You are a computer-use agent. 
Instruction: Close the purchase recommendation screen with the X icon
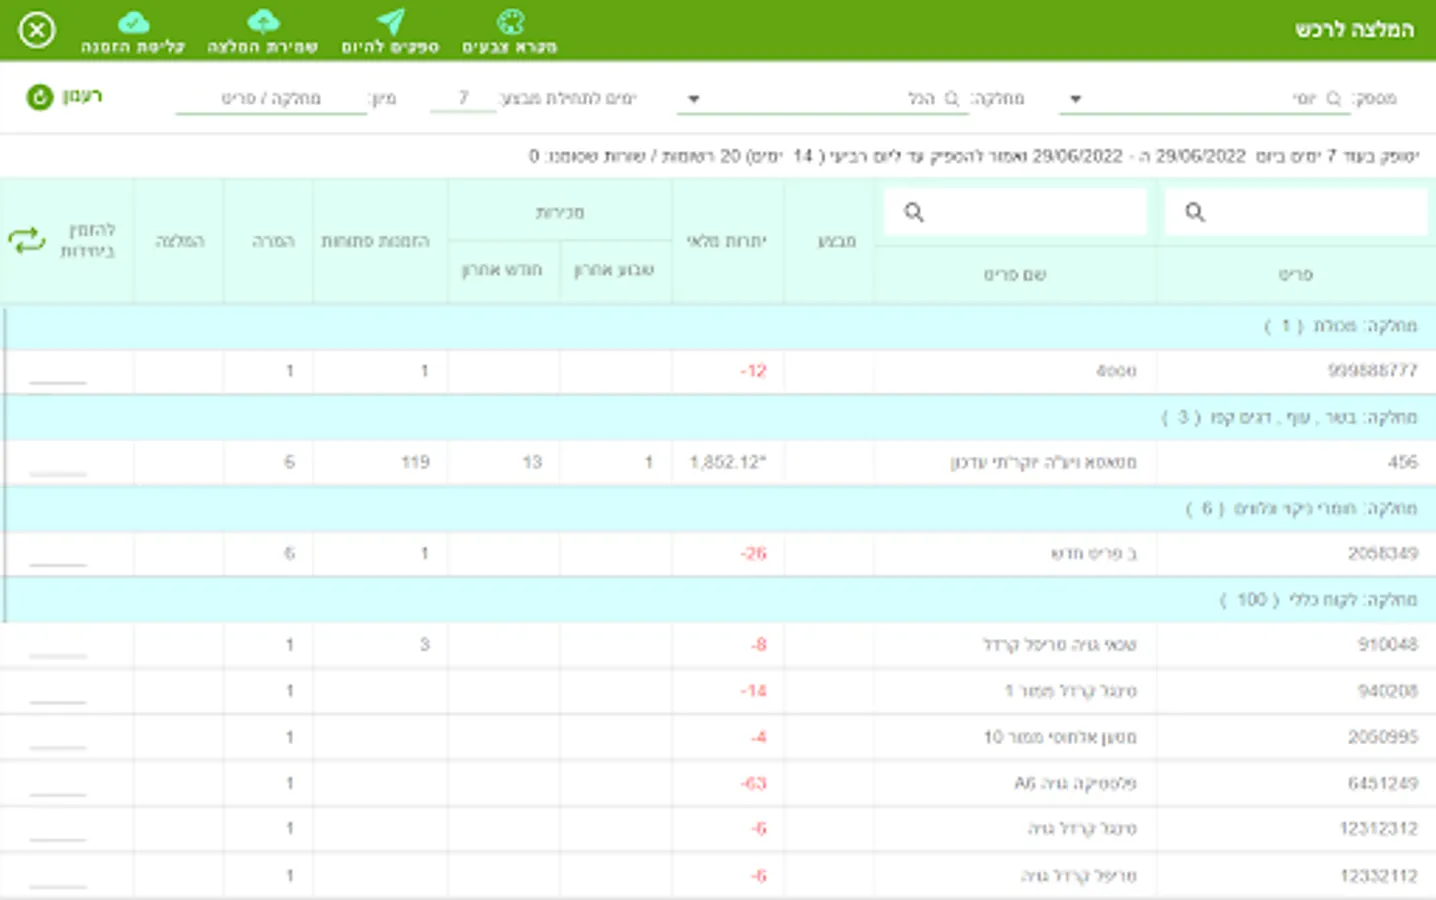[x=37, y=30]
